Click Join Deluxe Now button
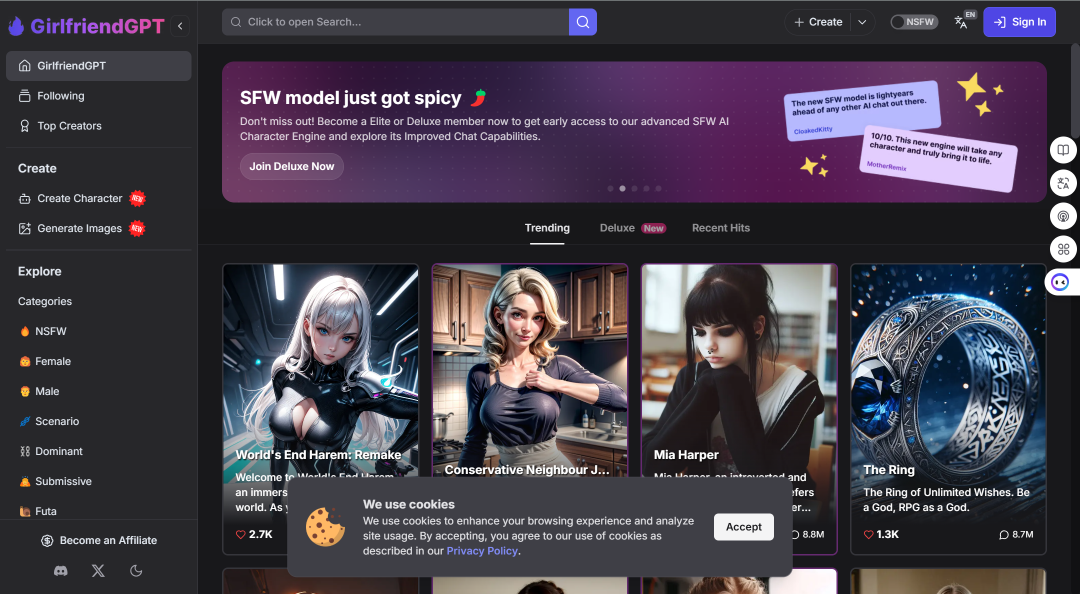This screenshot has width=1080, height=594. tap(291, 166)
